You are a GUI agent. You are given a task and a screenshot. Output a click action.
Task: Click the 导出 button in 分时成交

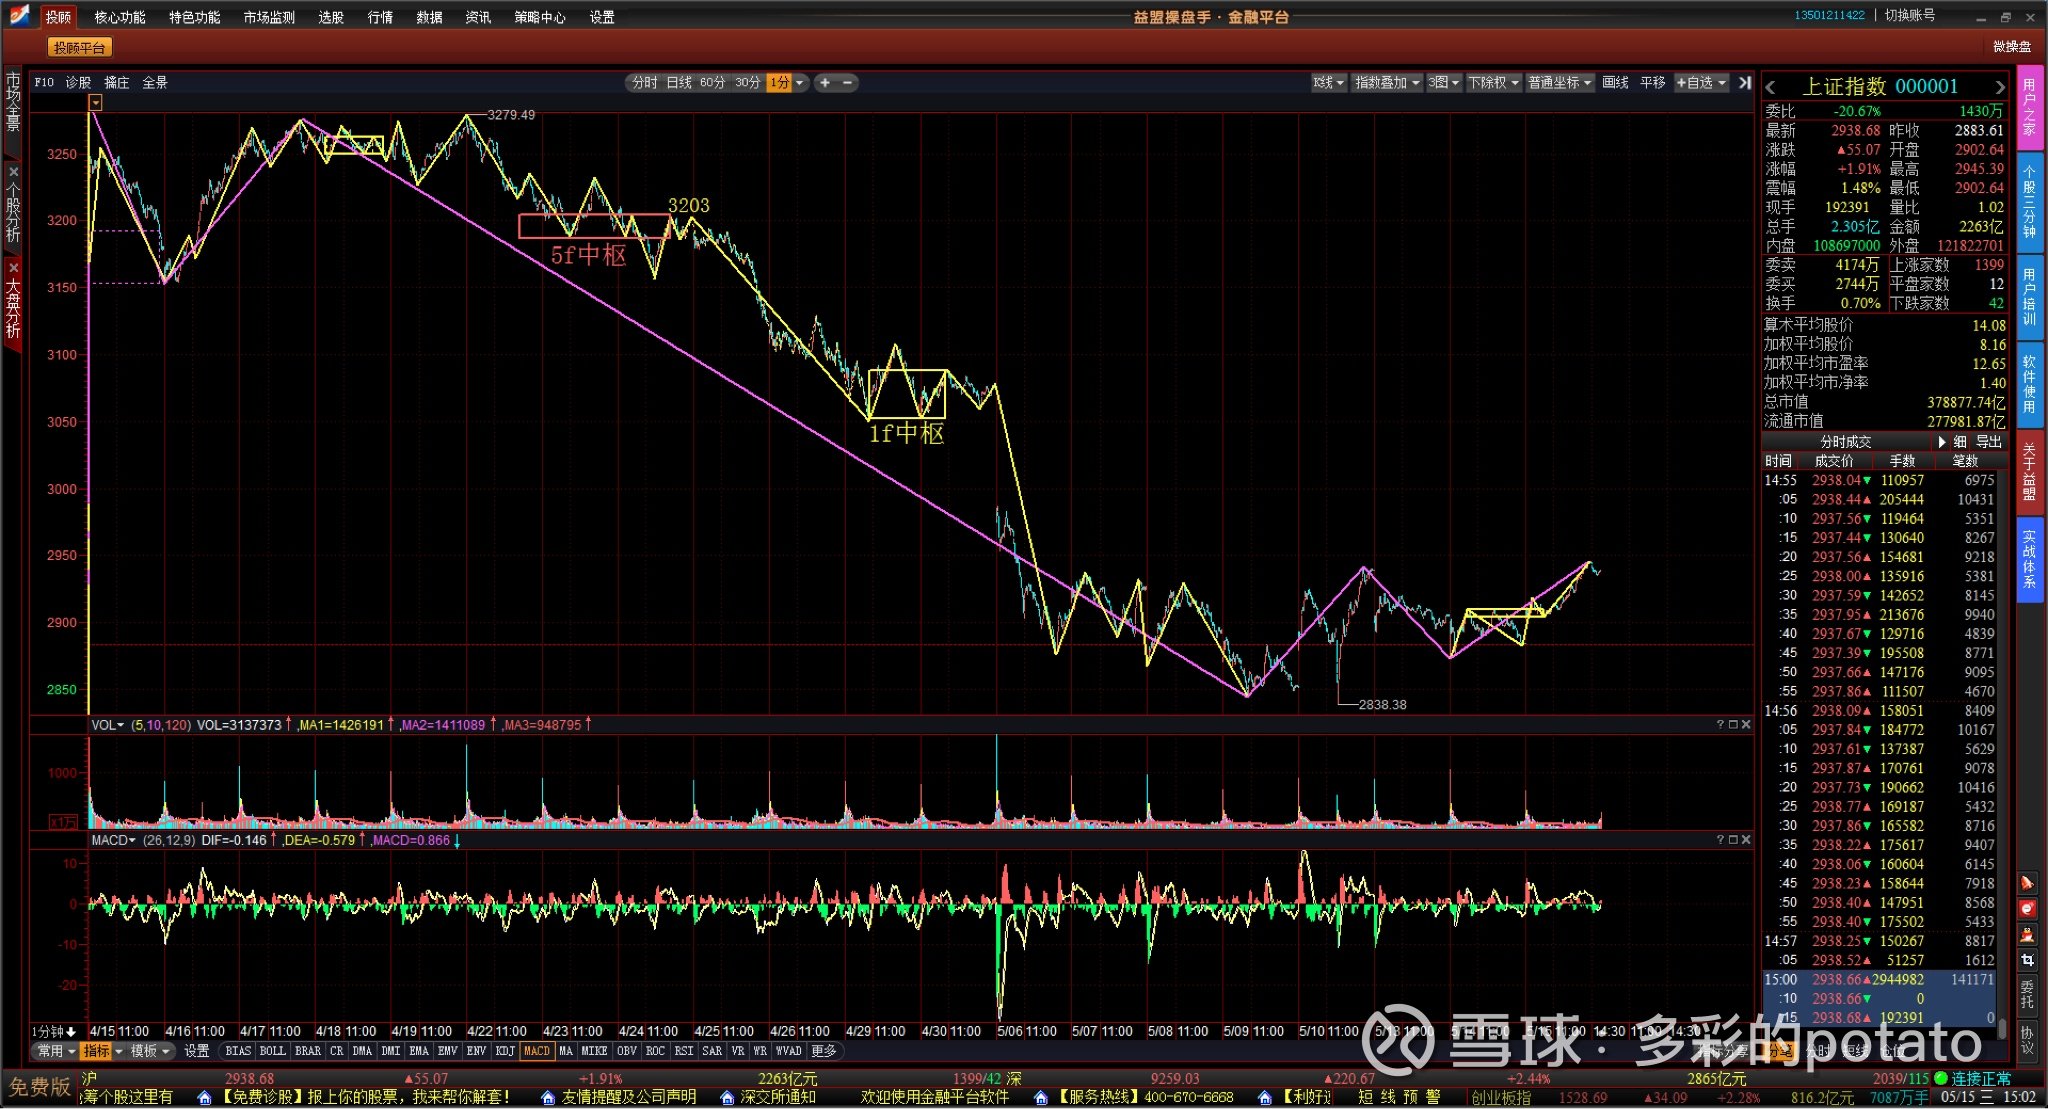pos(1989,442)
